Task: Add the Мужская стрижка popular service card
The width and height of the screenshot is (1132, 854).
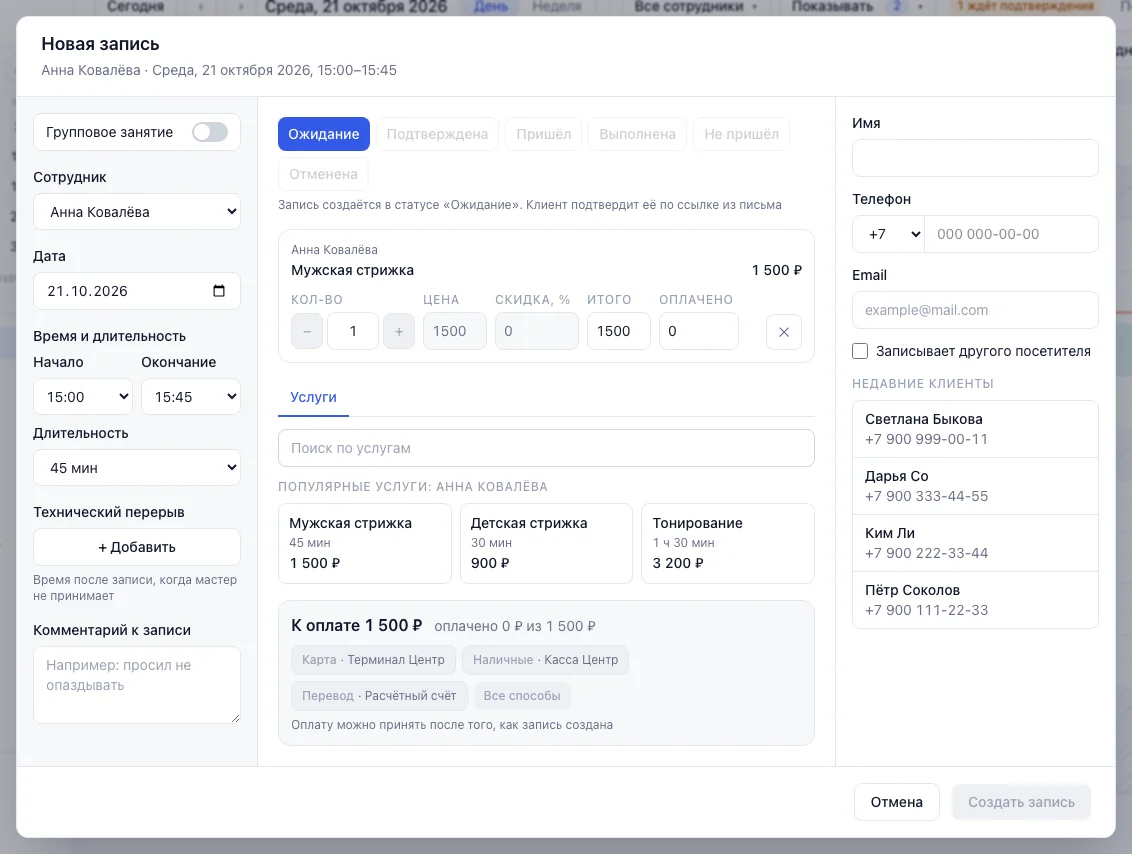Action: pos(365,543)
